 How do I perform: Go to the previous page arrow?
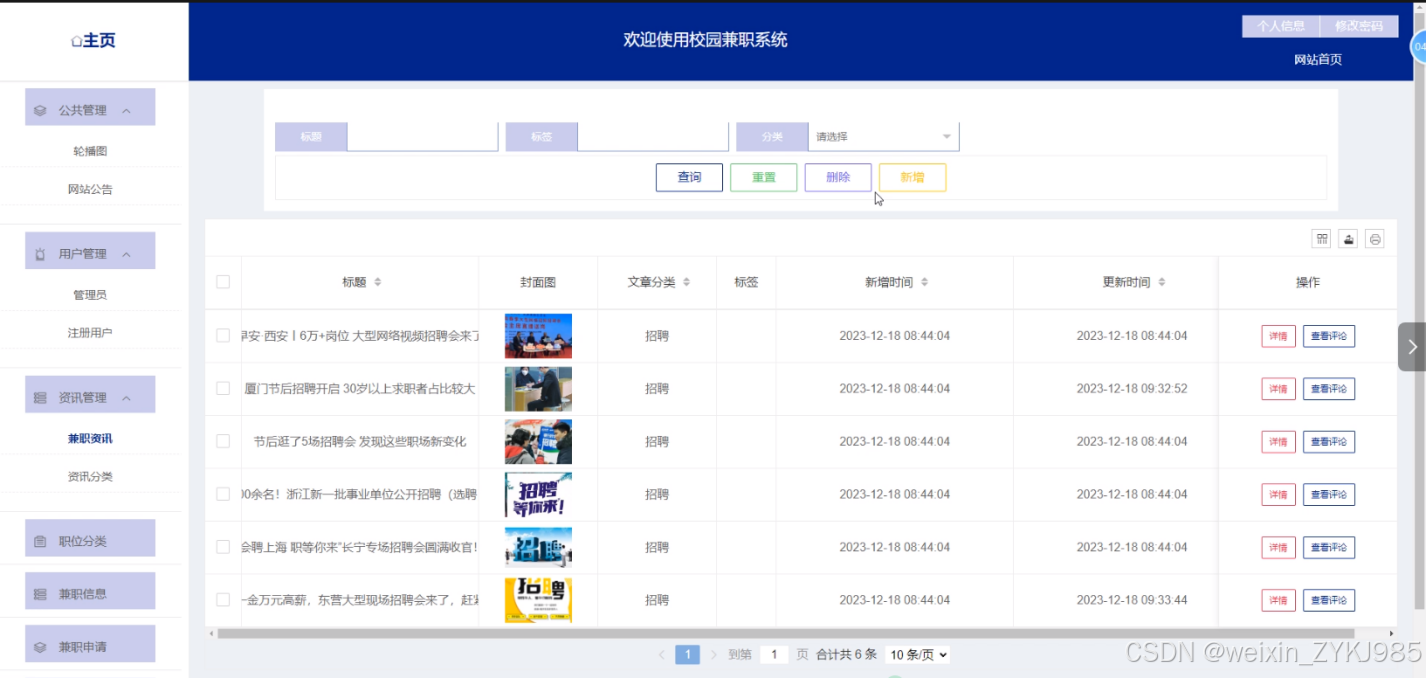pyautogui.click(x=661, y=655)
